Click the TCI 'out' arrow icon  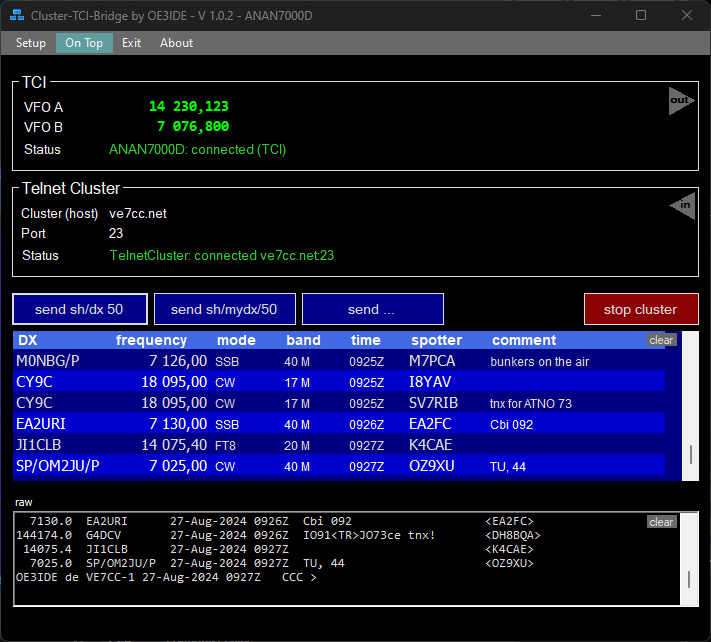[x=681, y=101]
